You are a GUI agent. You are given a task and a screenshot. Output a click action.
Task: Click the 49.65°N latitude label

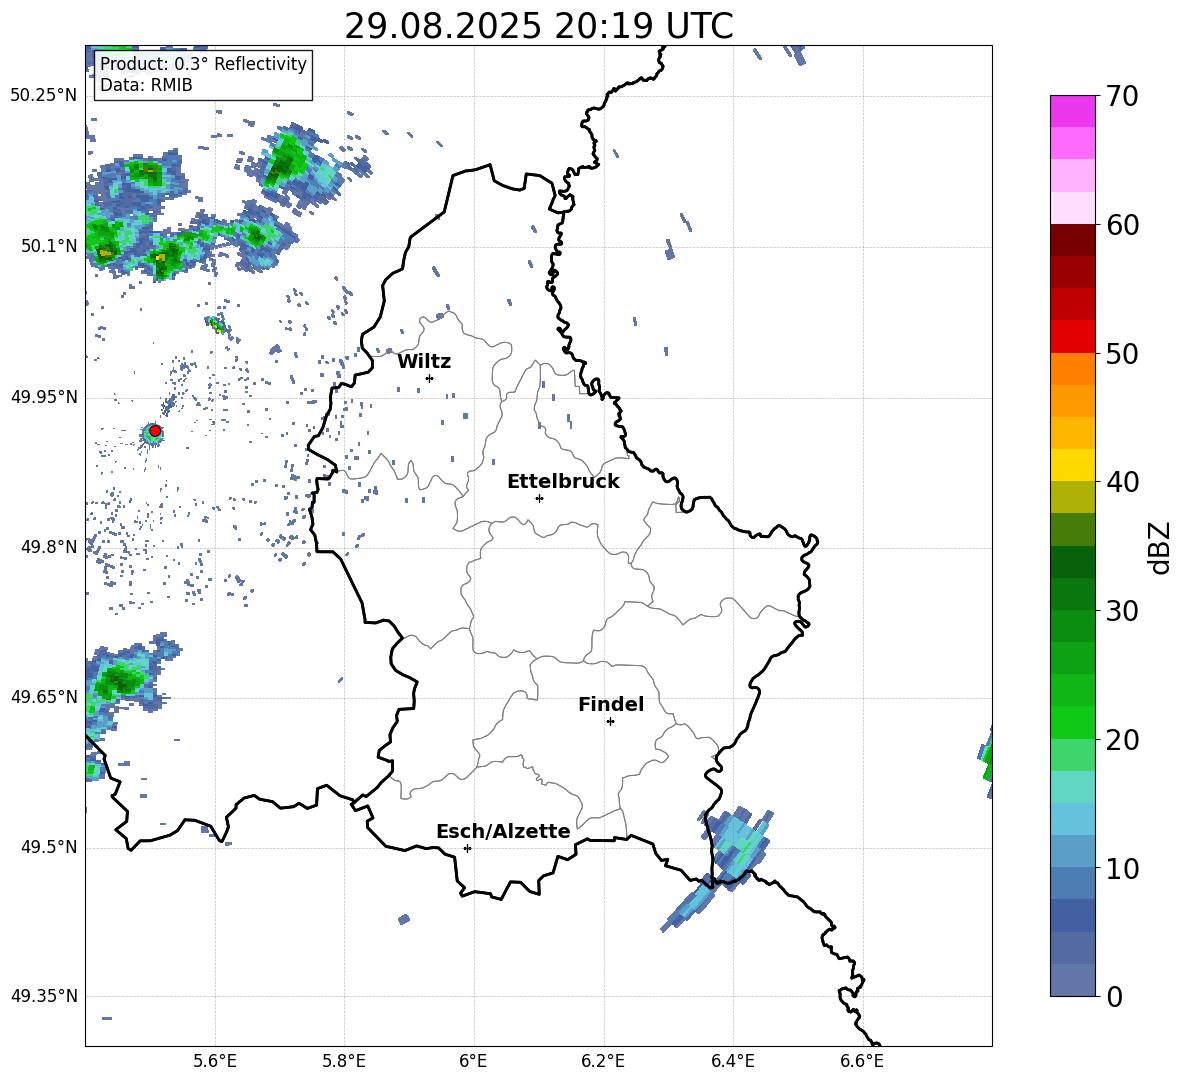click(44, 696)
